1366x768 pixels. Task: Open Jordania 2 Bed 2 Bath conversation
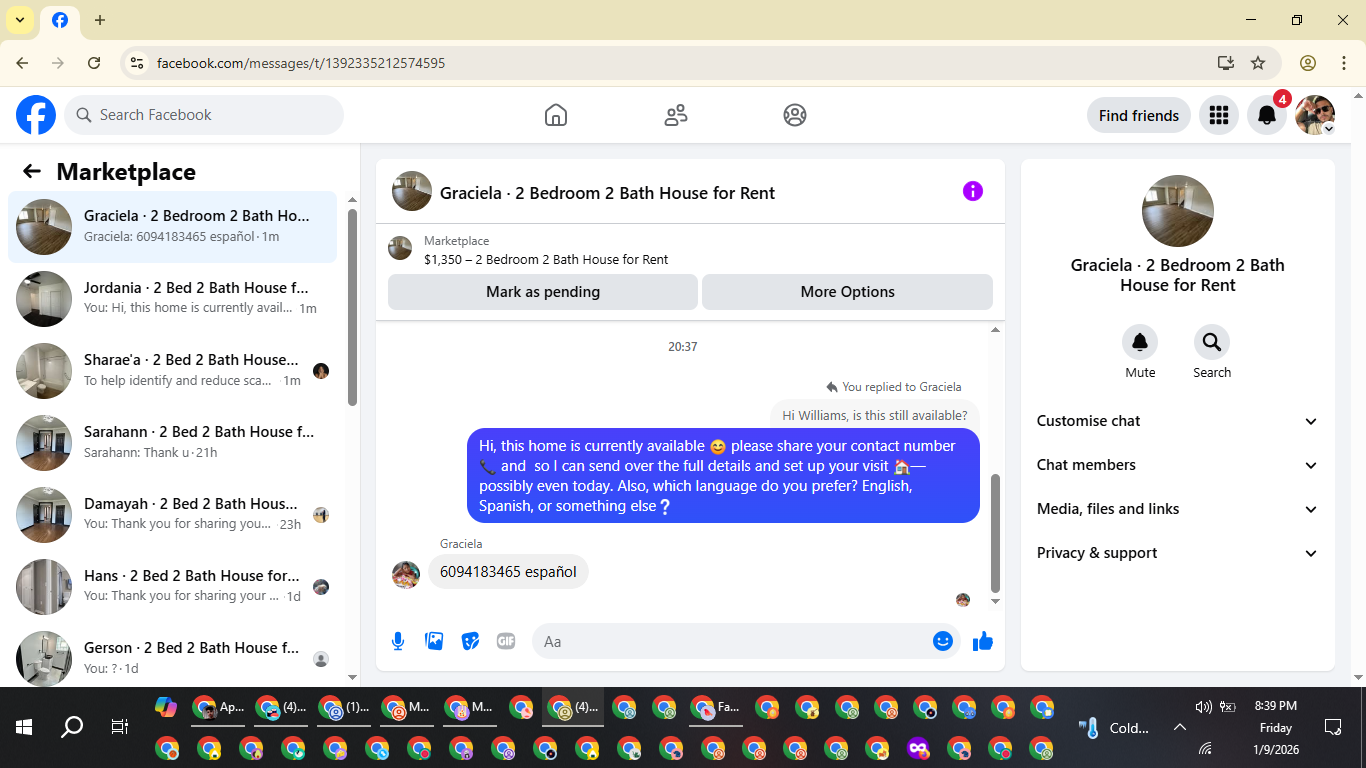173,299
